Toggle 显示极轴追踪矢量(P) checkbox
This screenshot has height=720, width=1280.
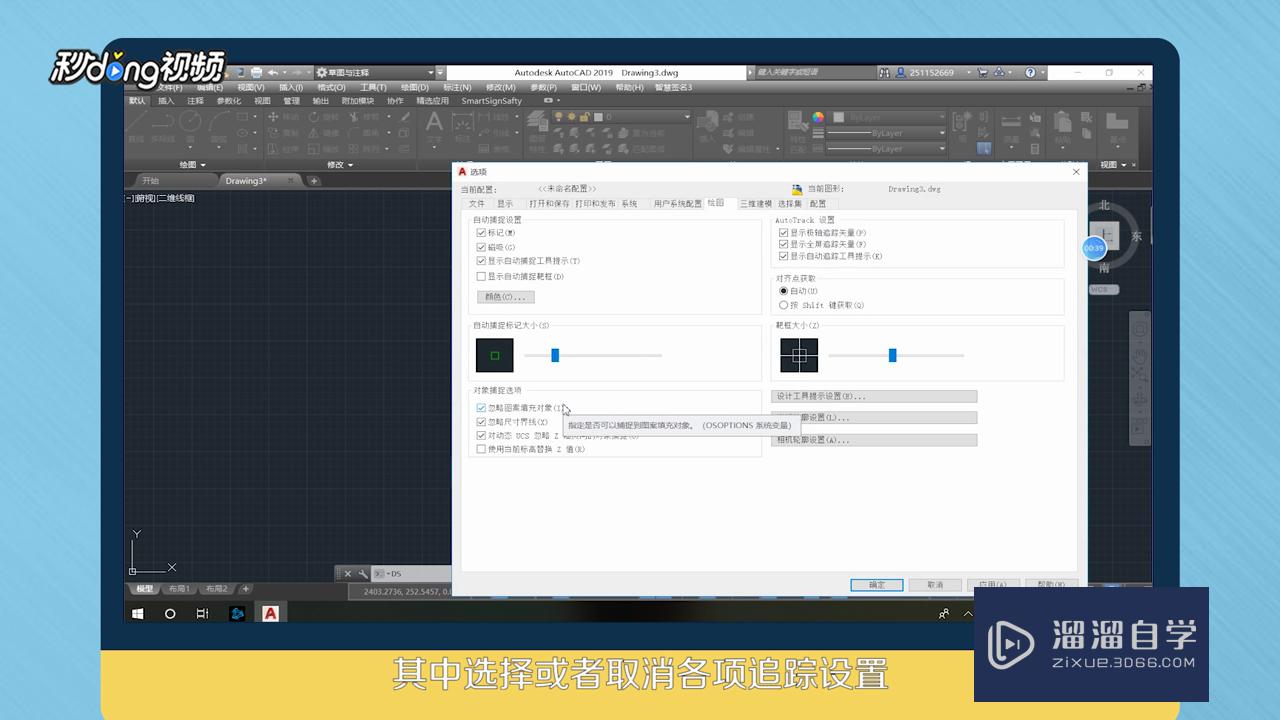(784, 233)
